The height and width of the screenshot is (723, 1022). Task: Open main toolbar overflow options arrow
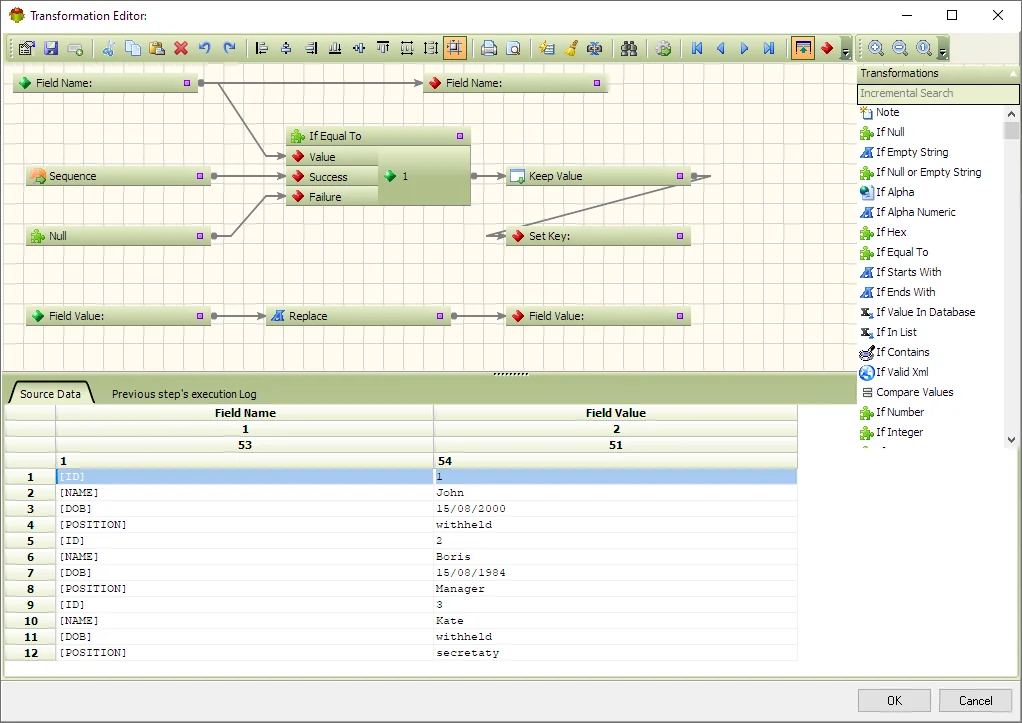[845, 51]
